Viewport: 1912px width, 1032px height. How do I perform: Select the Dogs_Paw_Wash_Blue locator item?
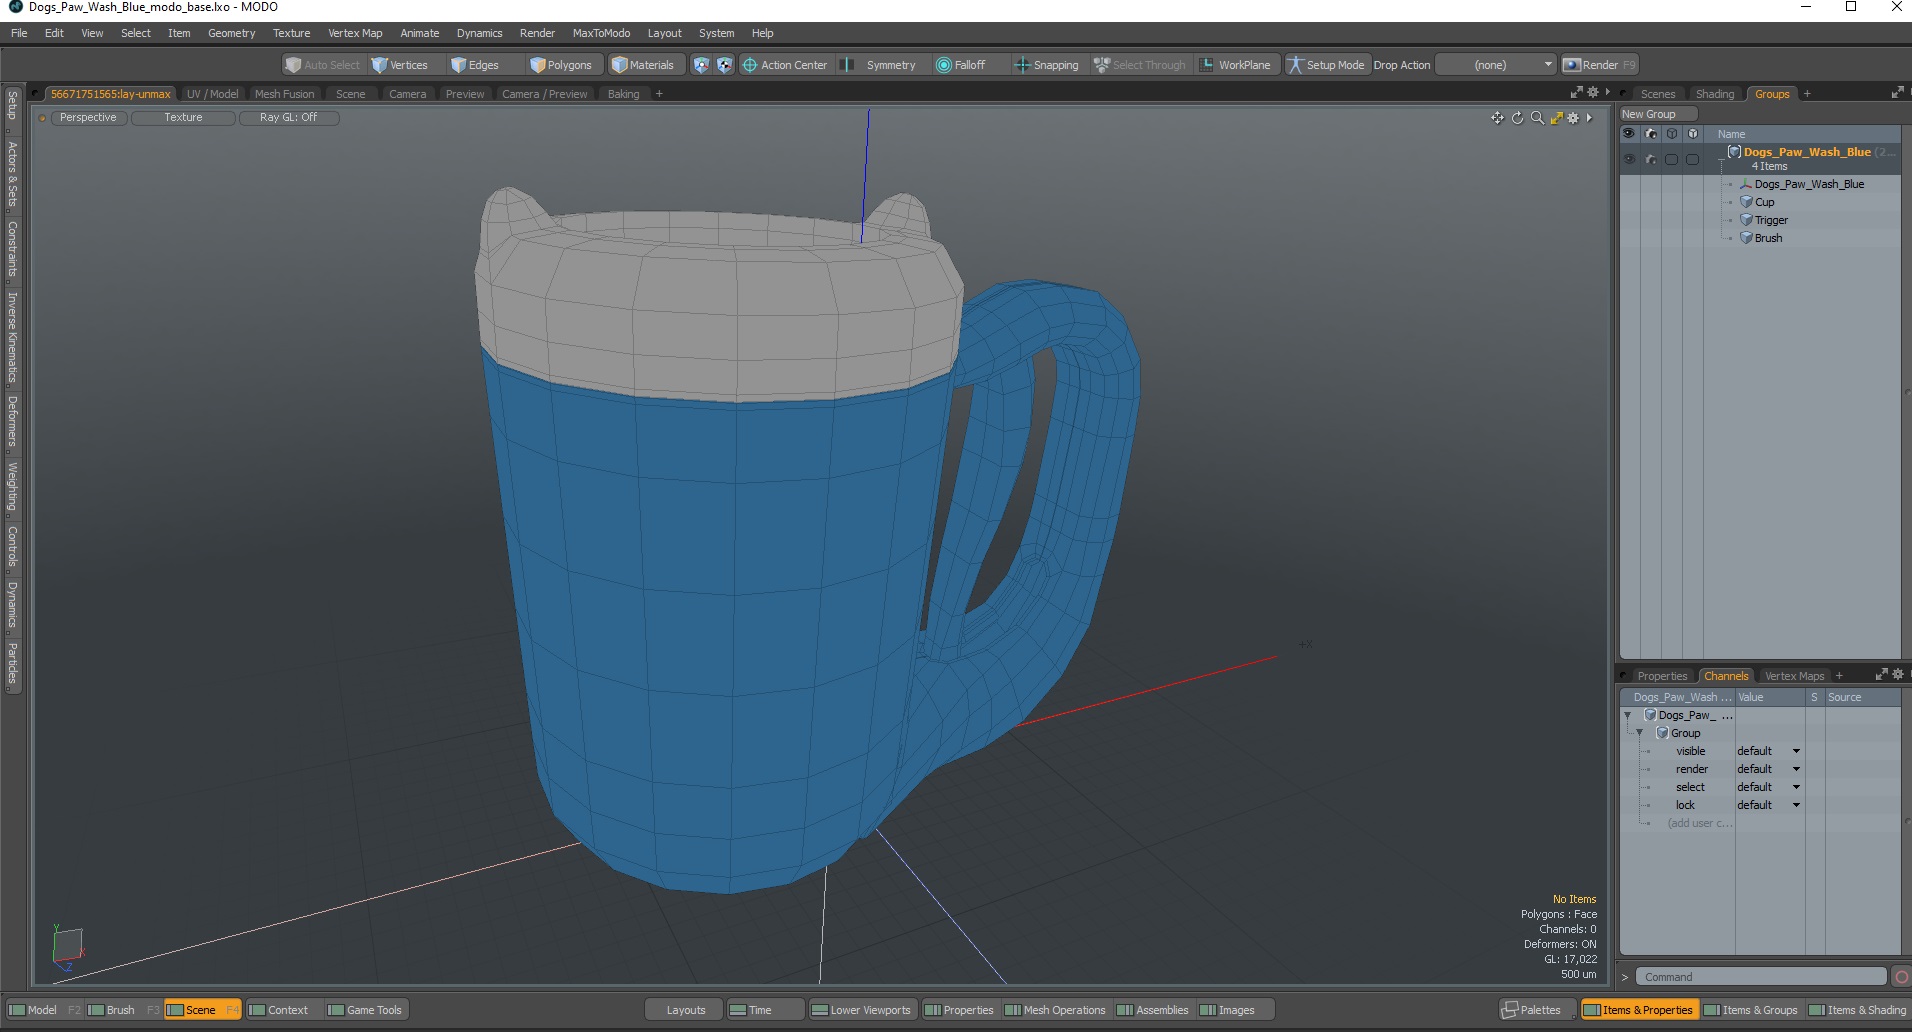click(x=1808, y=184)
